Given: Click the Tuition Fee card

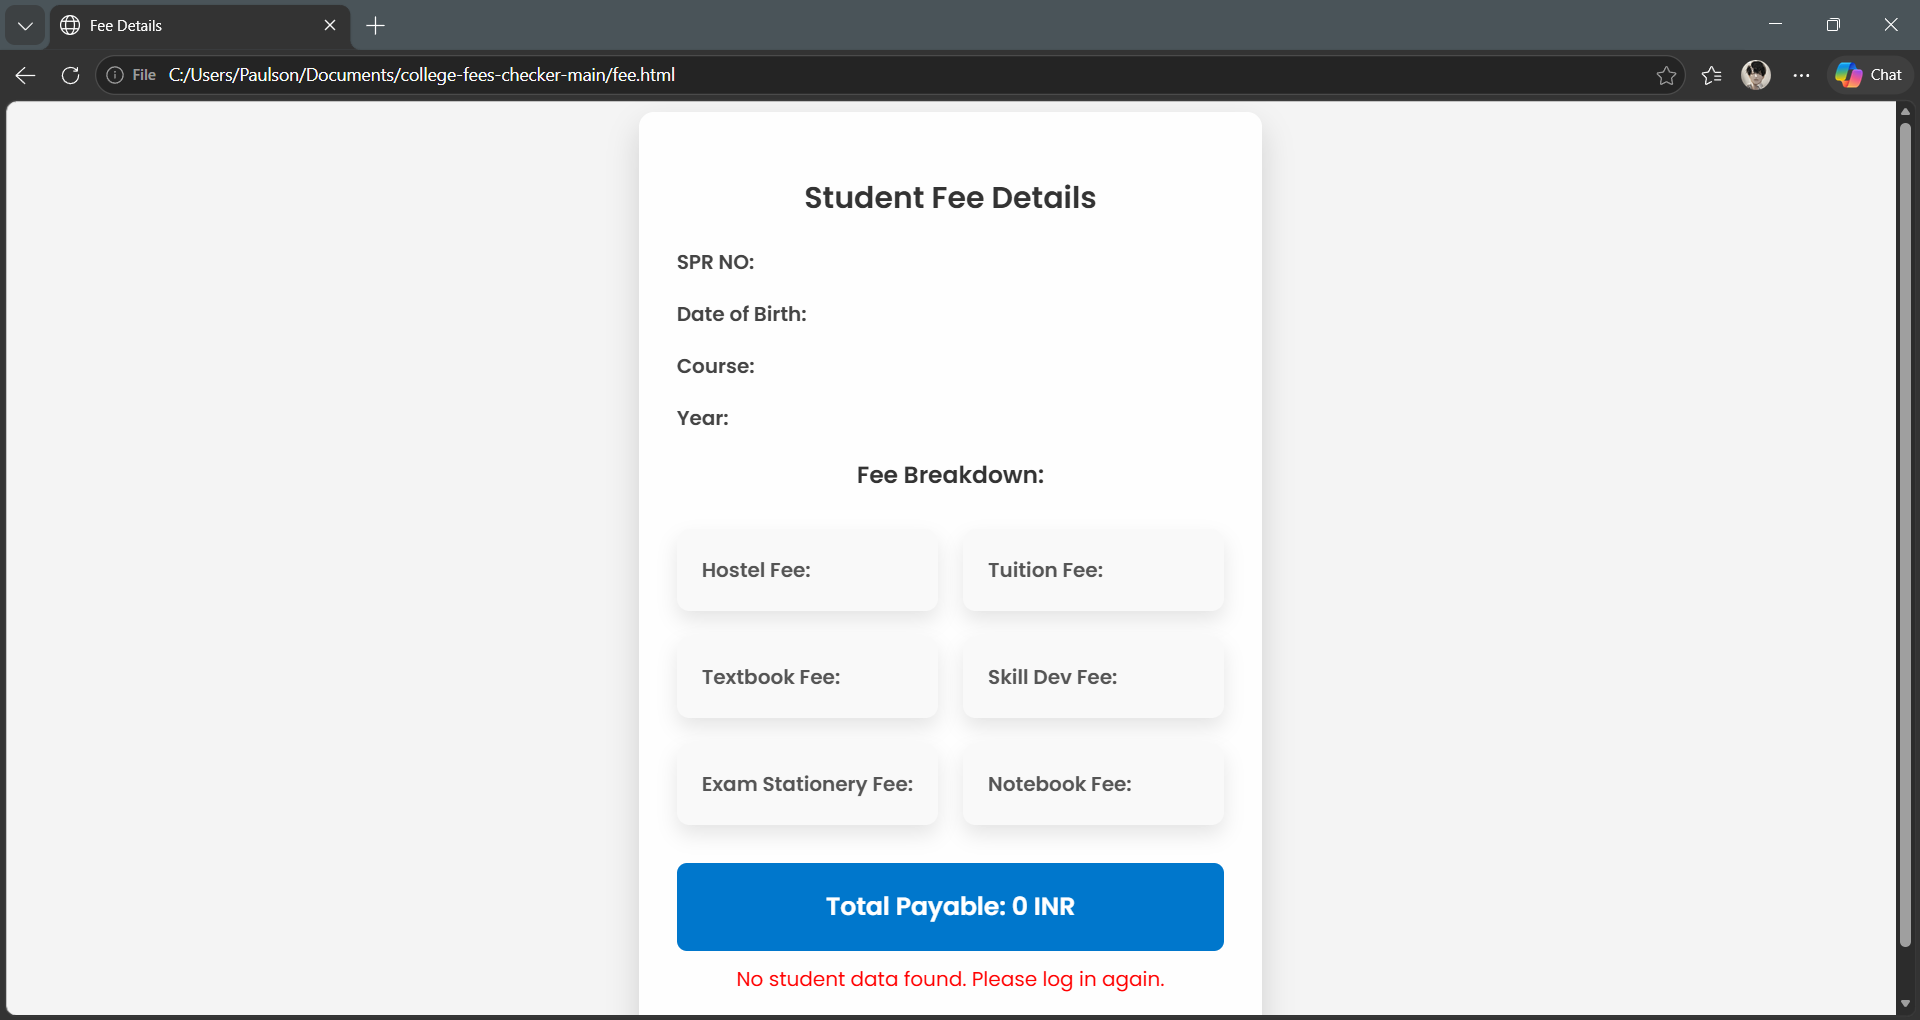Looking at the screenshot, I should click(1093, 570).
